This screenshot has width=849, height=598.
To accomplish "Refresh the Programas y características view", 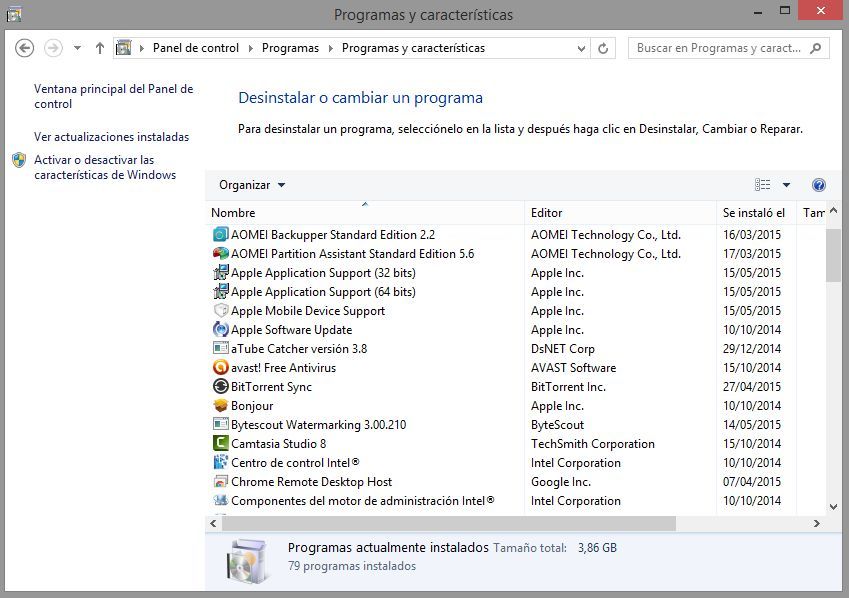I will 603,48.
